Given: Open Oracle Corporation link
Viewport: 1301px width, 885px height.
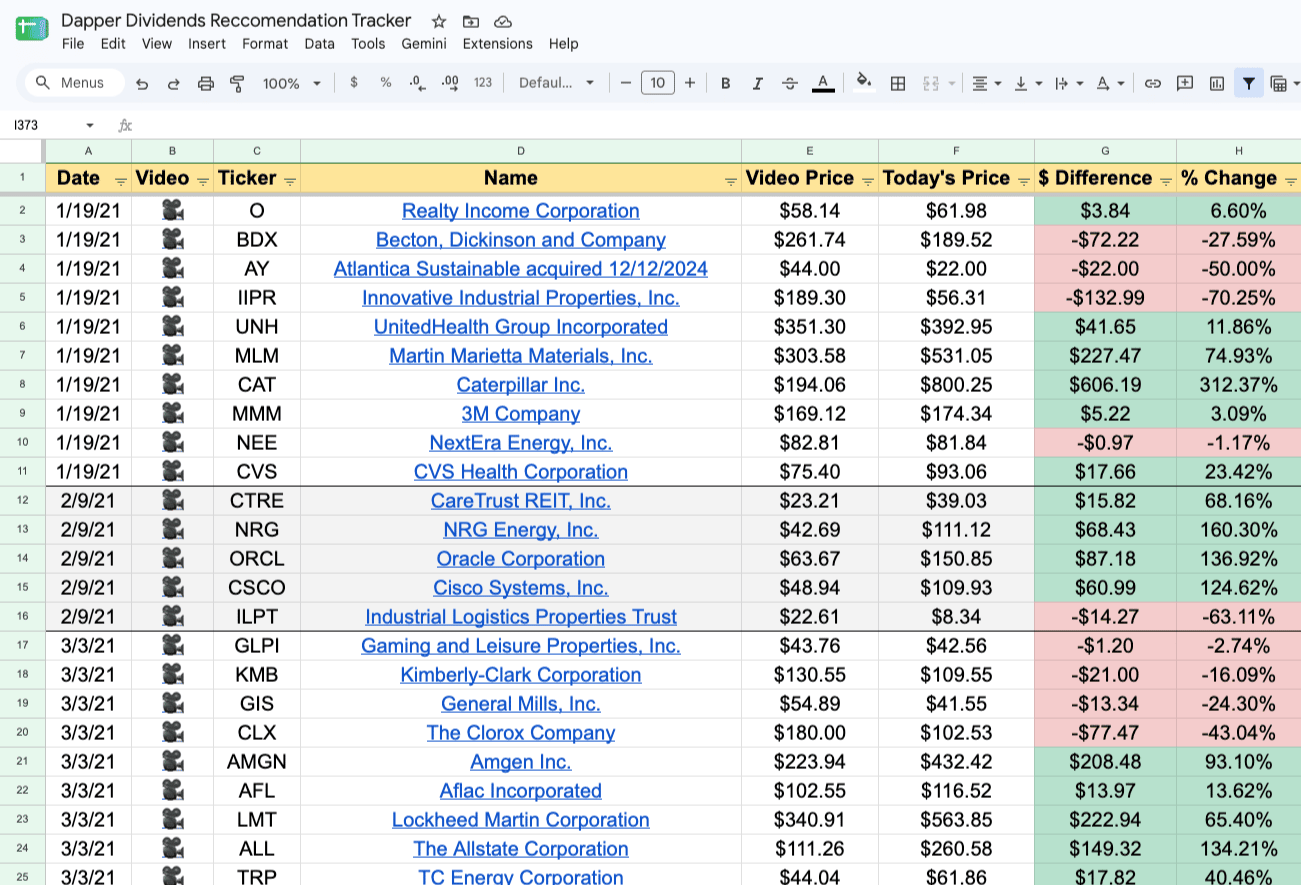Looking at the screenshot, I should point(521,559).
